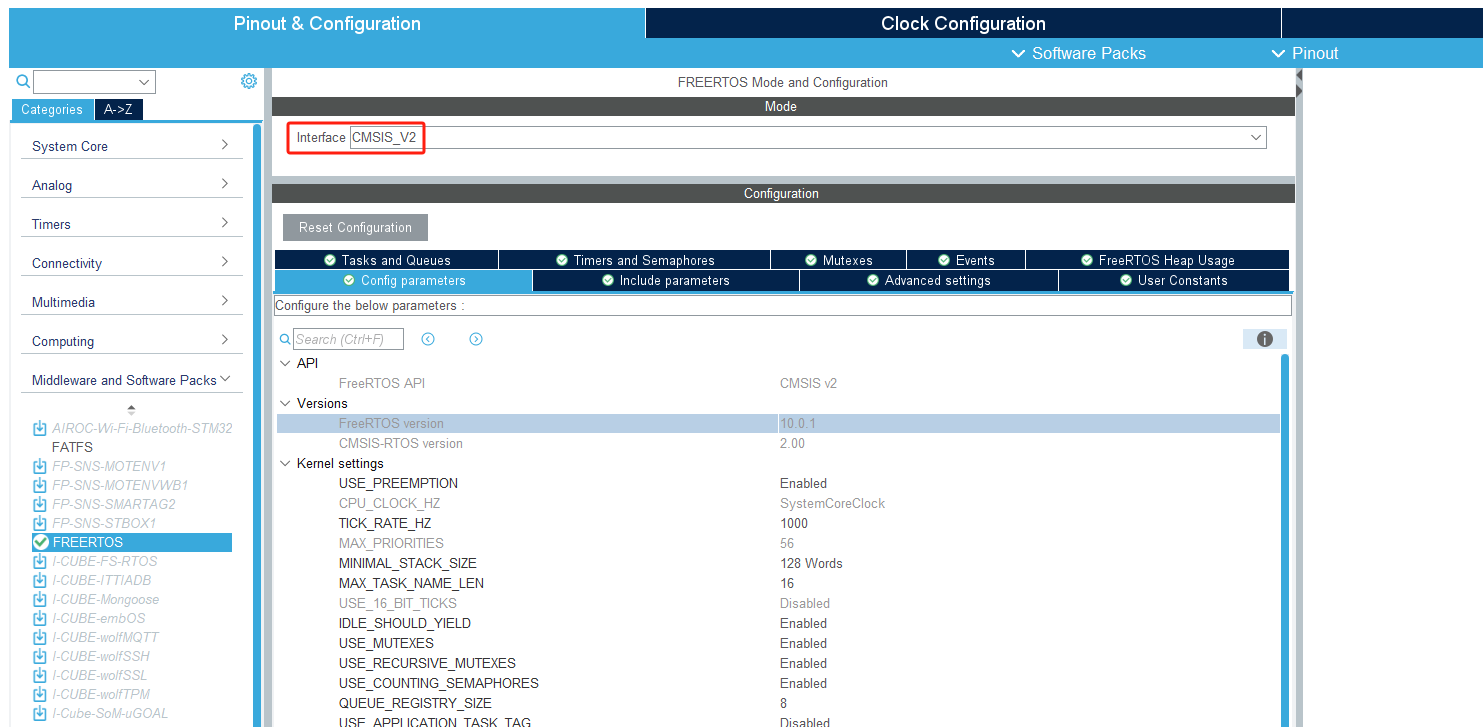Image resolution: width=1483 pixels, height=727 pixels.
Task: Select the Pinout & Configuration tab
Action: (327, 23)
